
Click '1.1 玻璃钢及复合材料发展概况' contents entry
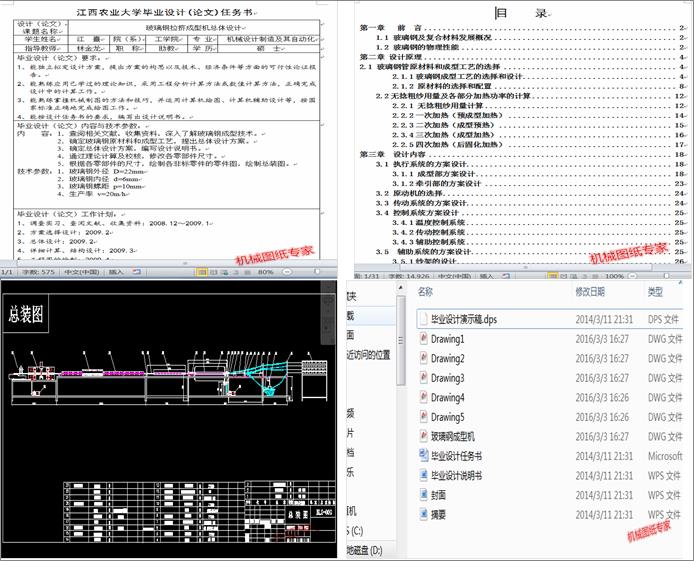pos(434,38)
